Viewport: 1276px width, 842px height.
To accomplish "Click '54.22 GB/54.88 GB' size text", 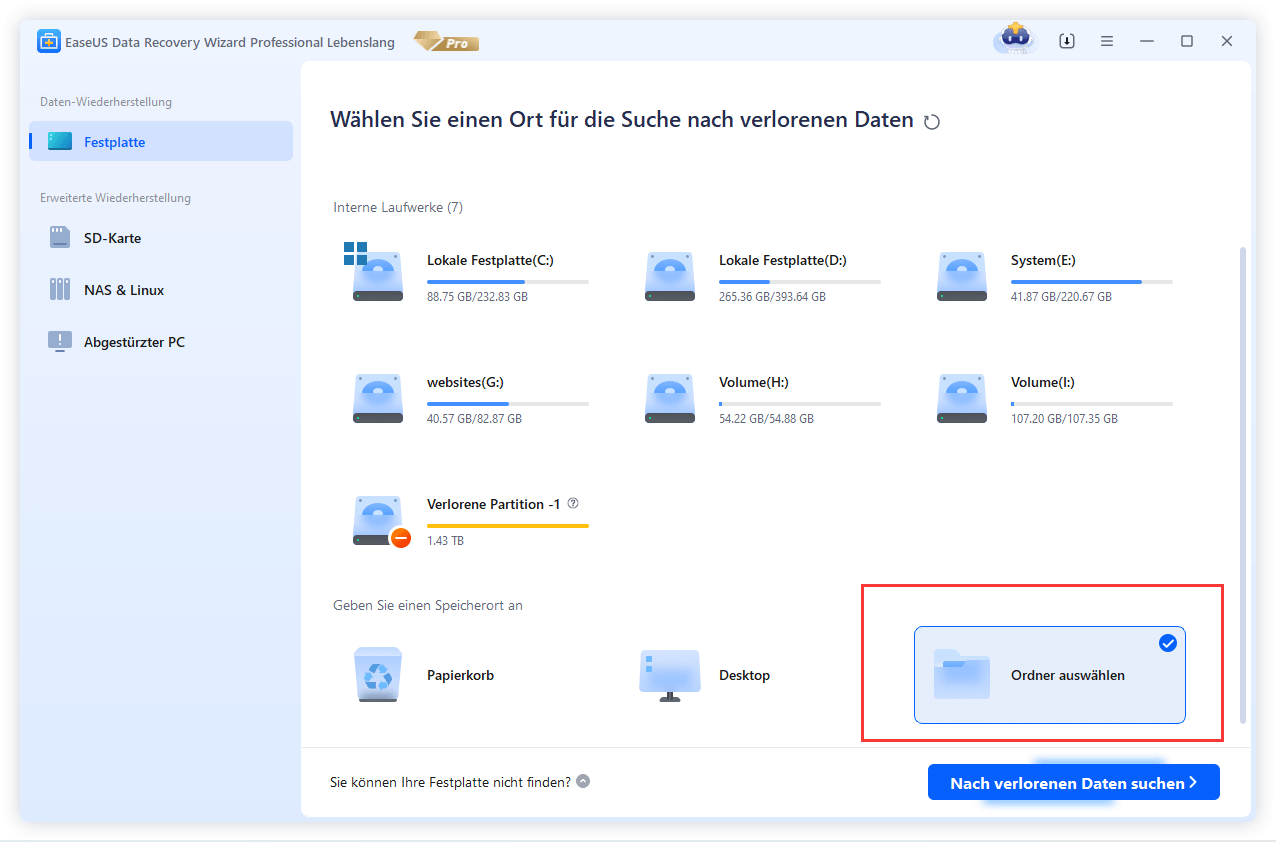I will (x=766, y=419).
